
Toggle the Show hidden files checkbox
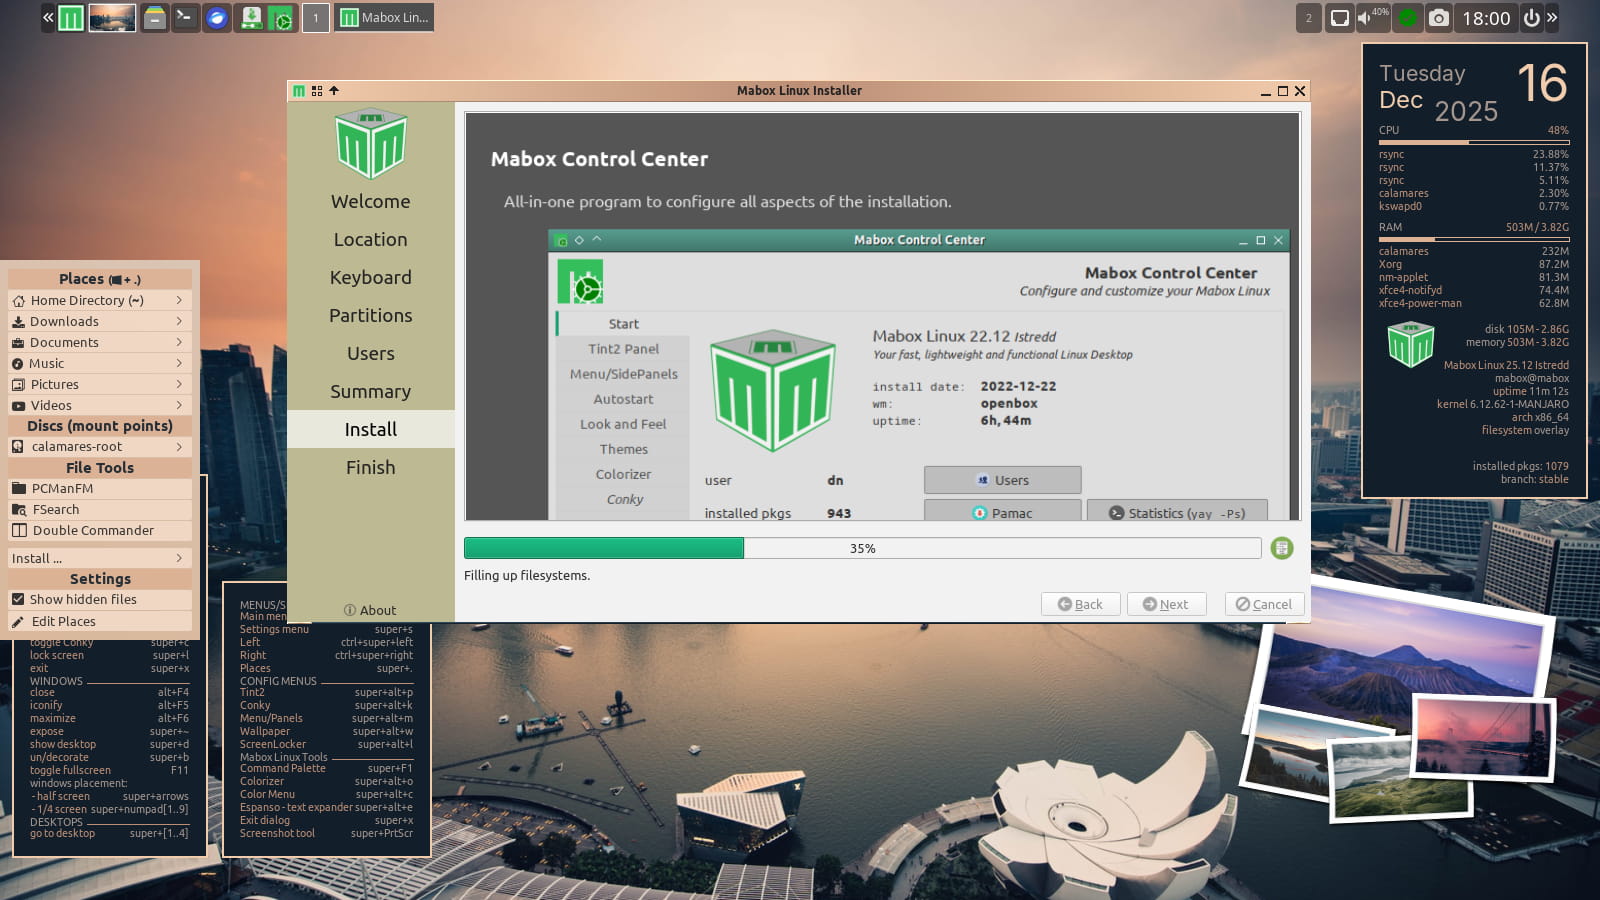tap(18, 599)
